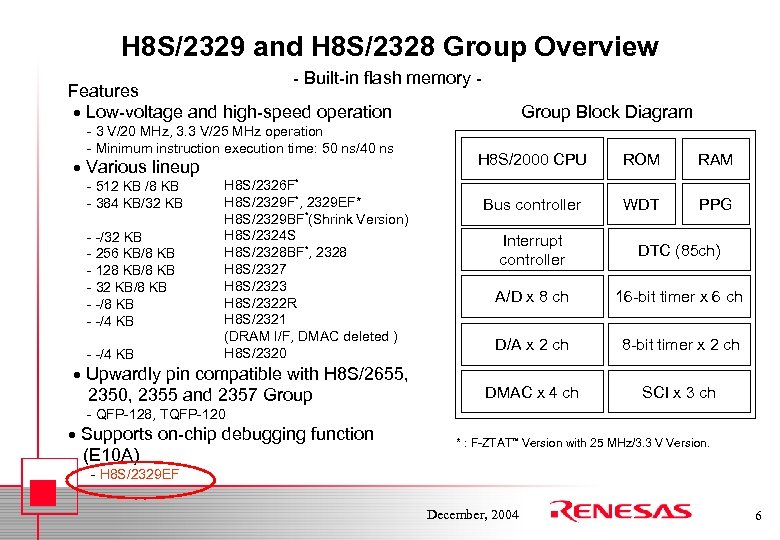Click the DTC (85ch) block
The image size is (780, 540).
click(x=679, y=250)
